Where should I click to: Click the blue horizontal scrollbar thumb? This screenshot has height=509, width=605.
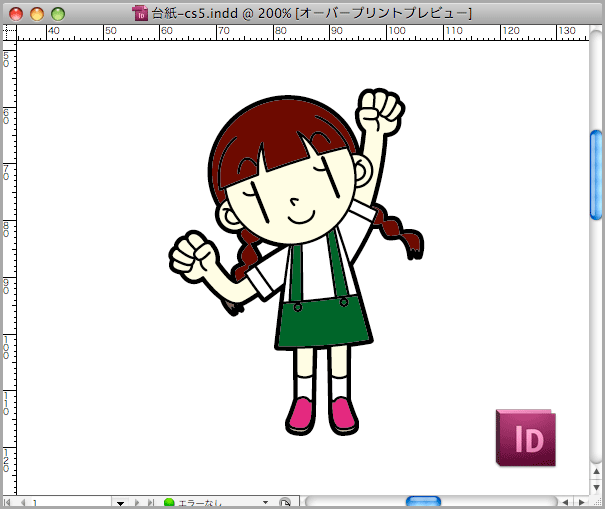coord(423,501)
